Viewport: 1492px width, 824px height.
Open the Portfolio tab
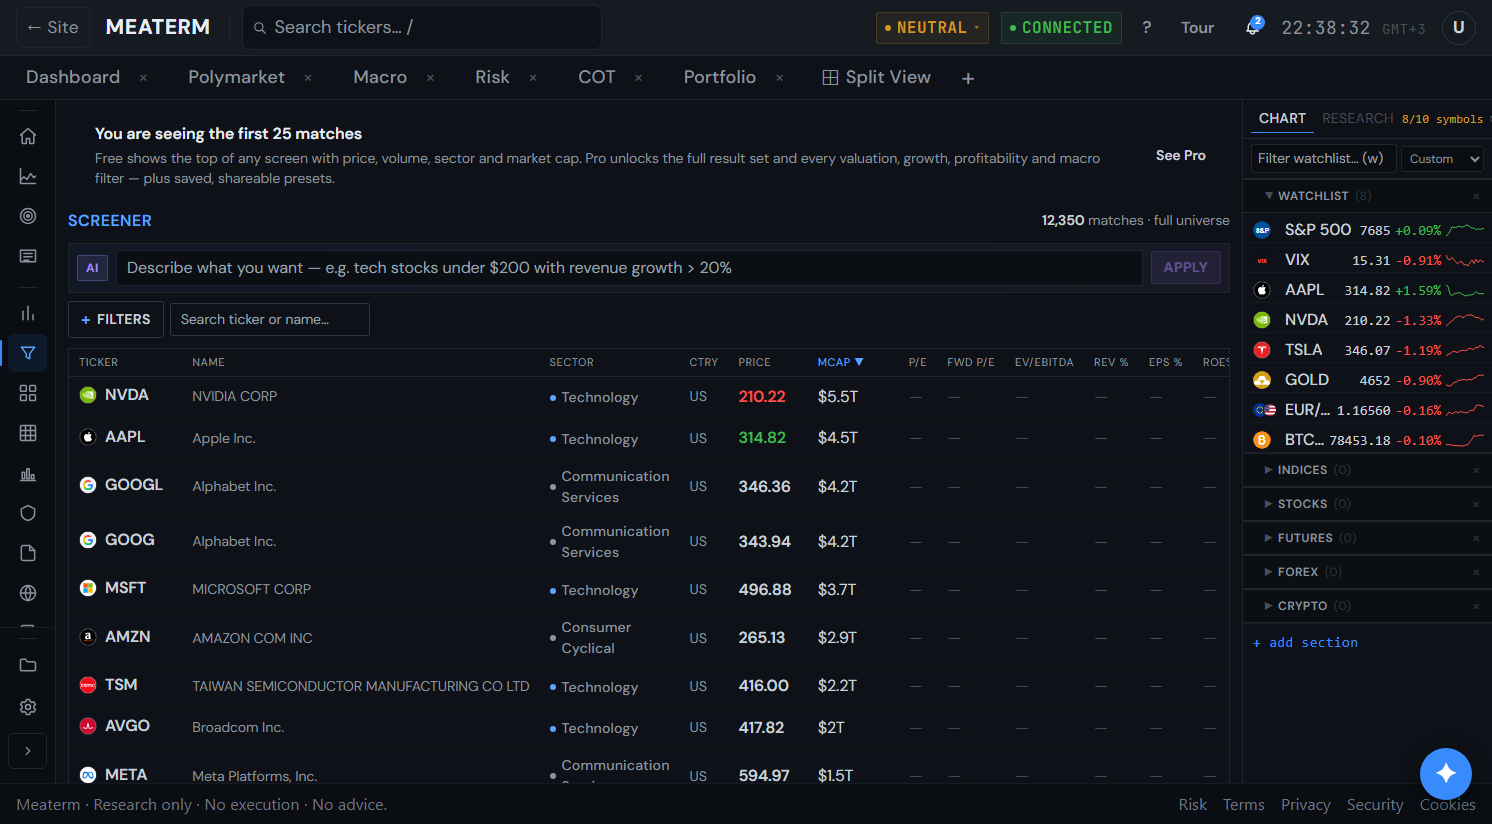(x=719, y=77)
